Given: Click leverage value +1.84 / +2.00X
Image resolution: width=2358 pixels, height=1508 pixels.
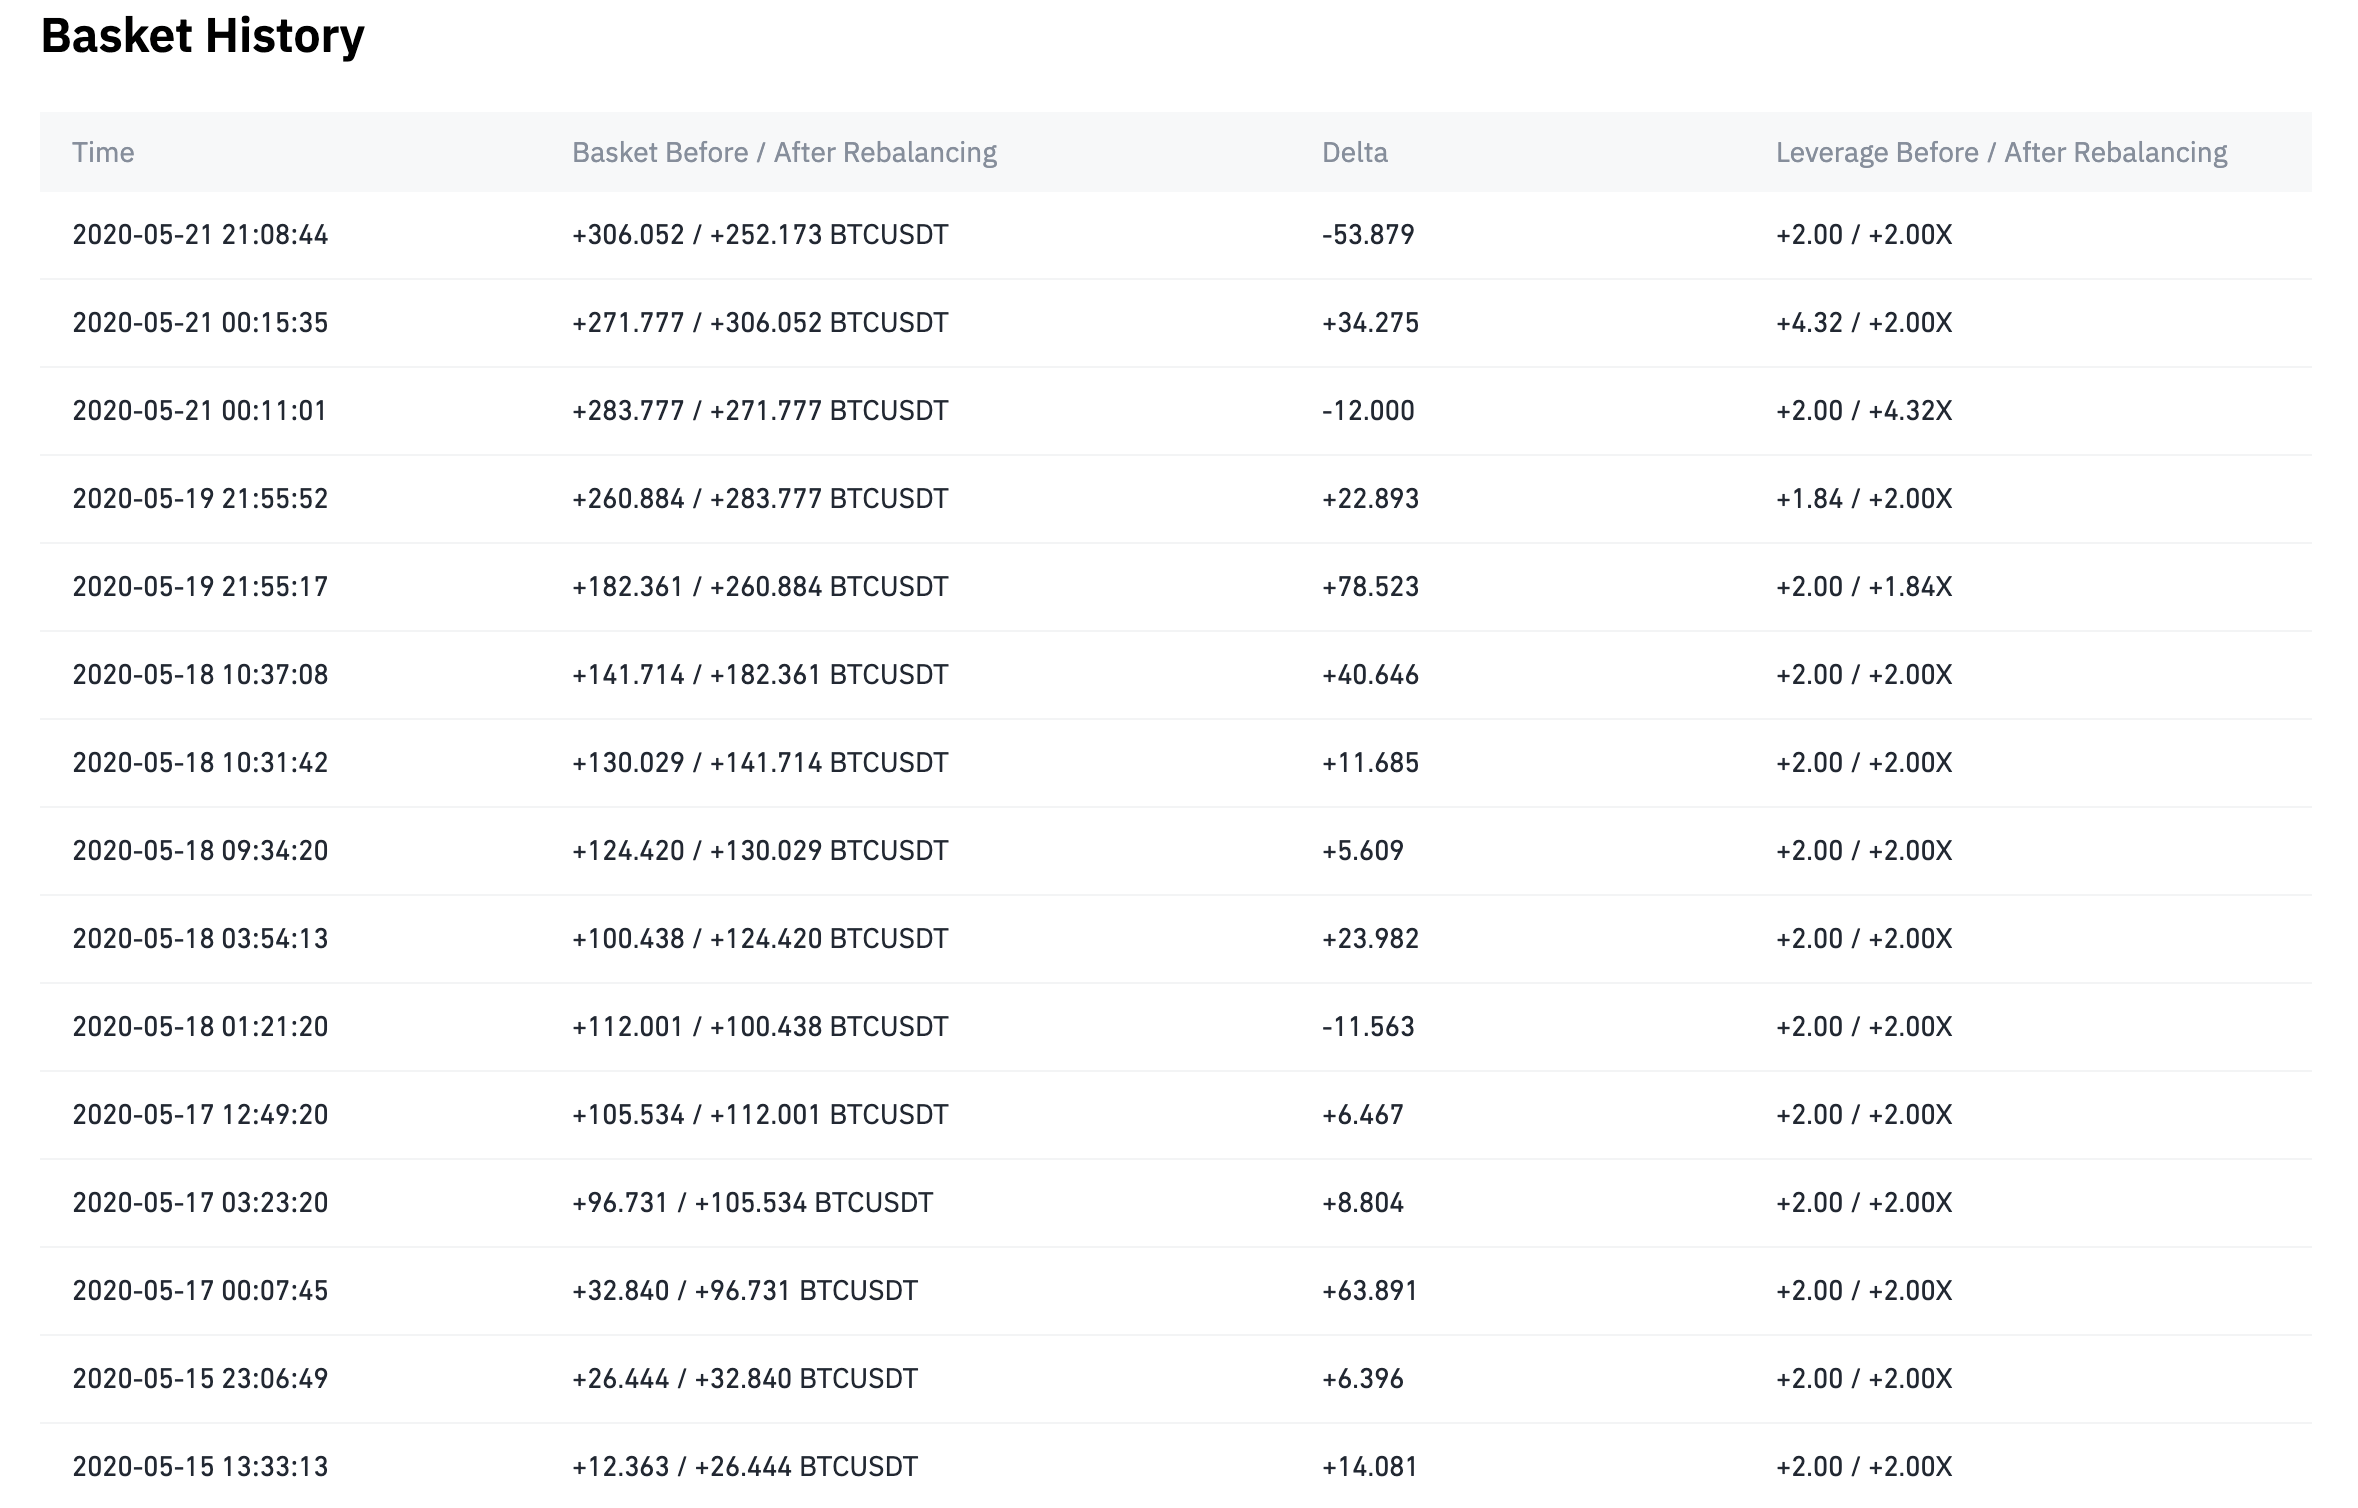Looking at the screenshot, I should 1864,499.
